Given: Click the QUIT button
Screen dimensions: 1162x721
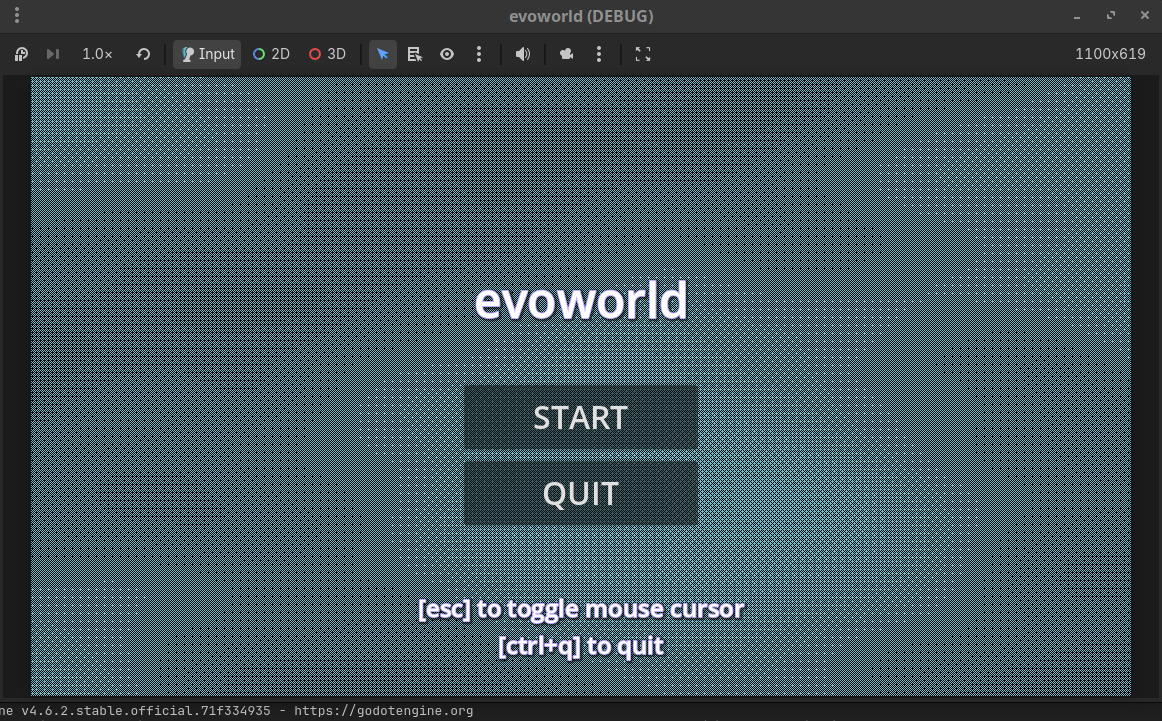Looking at the screenshot, I should 580,494.
